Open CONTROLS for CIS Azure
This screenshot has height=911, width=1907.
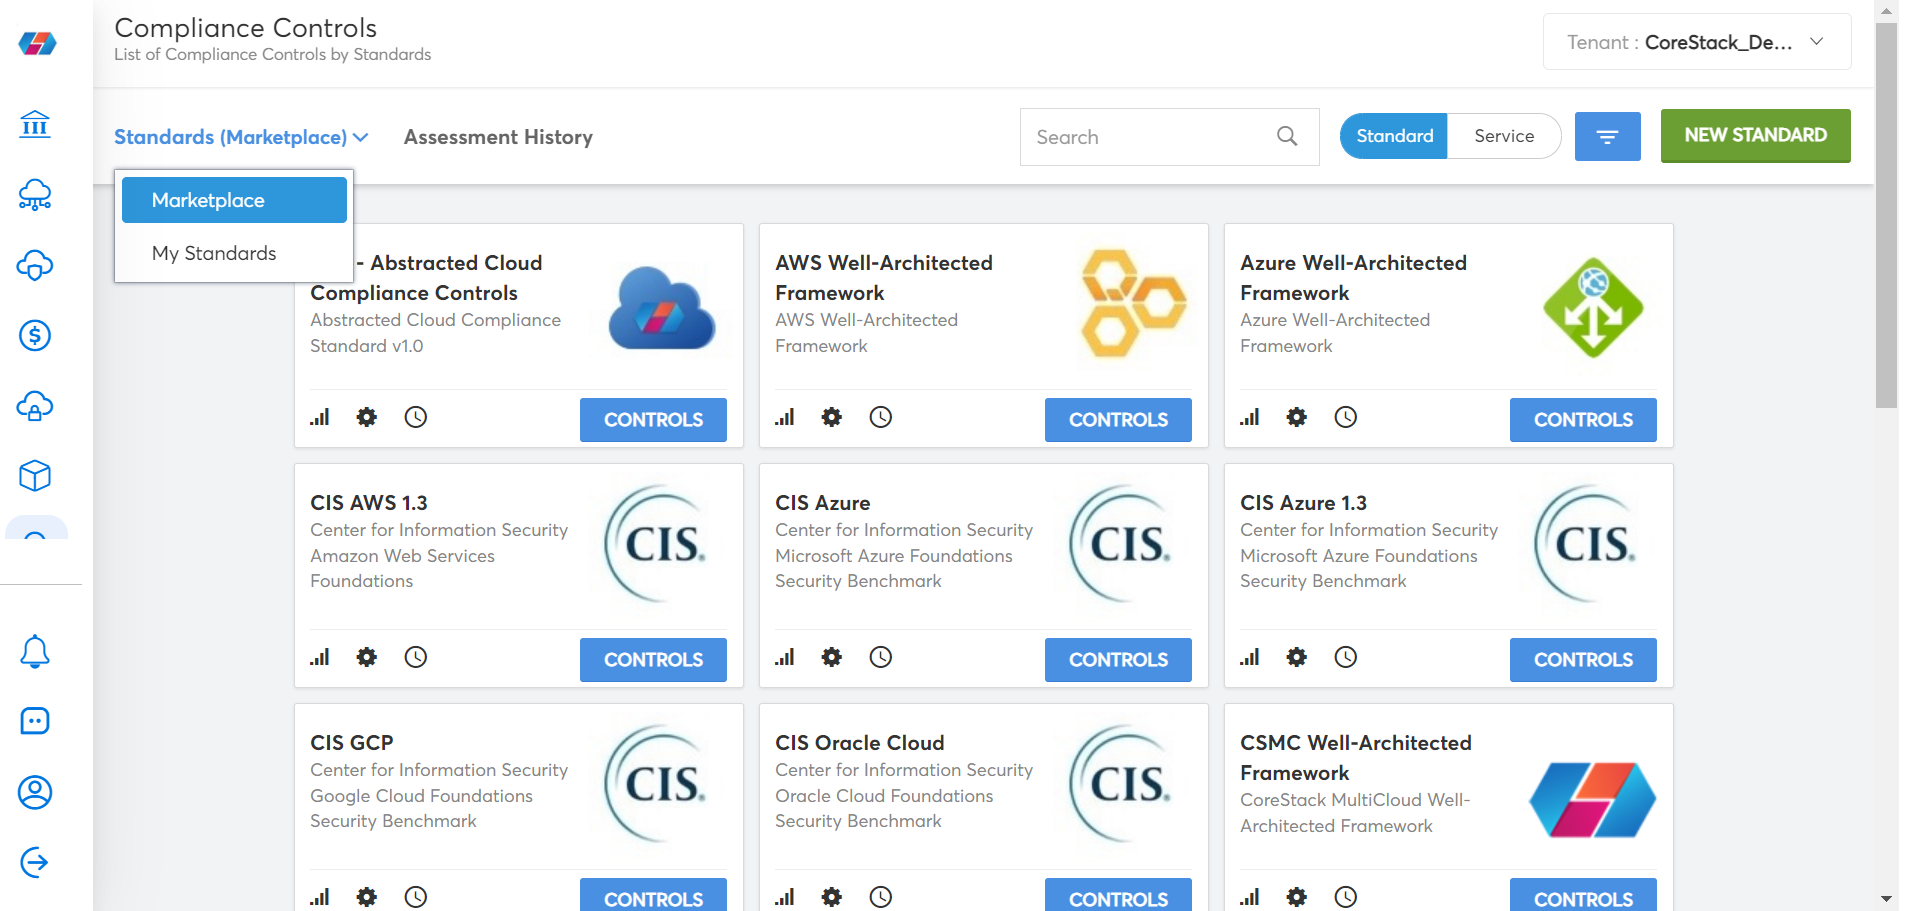(1118, 660)
